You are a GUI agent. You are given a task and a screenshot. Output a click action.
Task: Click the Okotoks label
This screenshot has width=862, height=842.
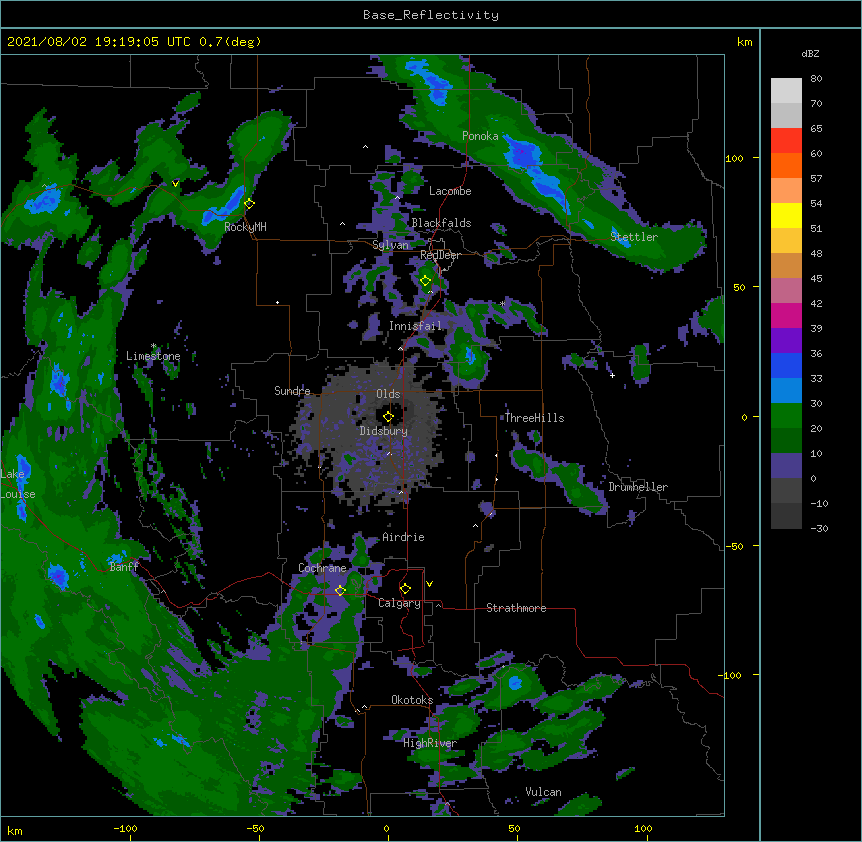[x=412, y=700]
